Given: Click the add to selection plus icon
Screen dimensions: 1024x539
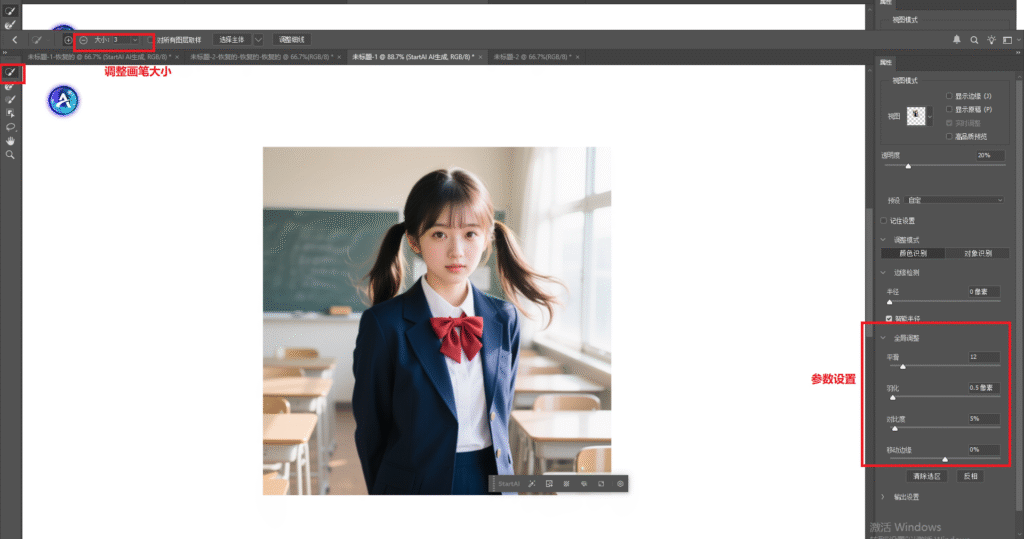Looking at the screenshot, I should point(68,40).
